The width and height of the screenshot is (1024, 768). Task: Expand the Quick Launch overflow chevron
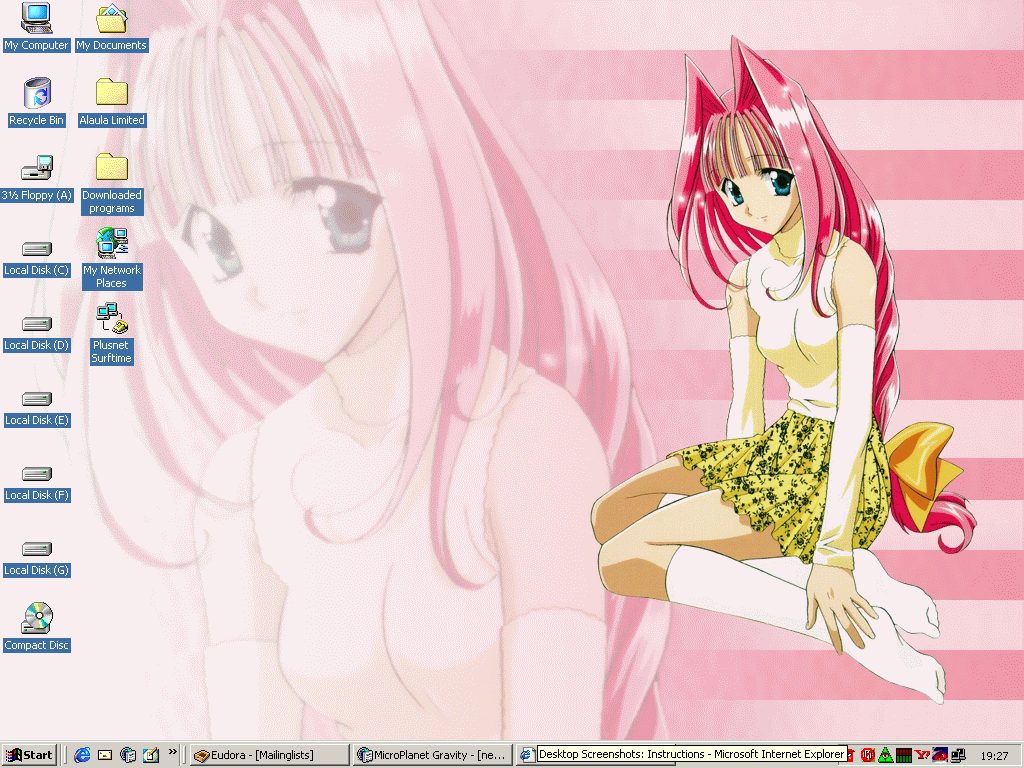[x=172, y=751]
